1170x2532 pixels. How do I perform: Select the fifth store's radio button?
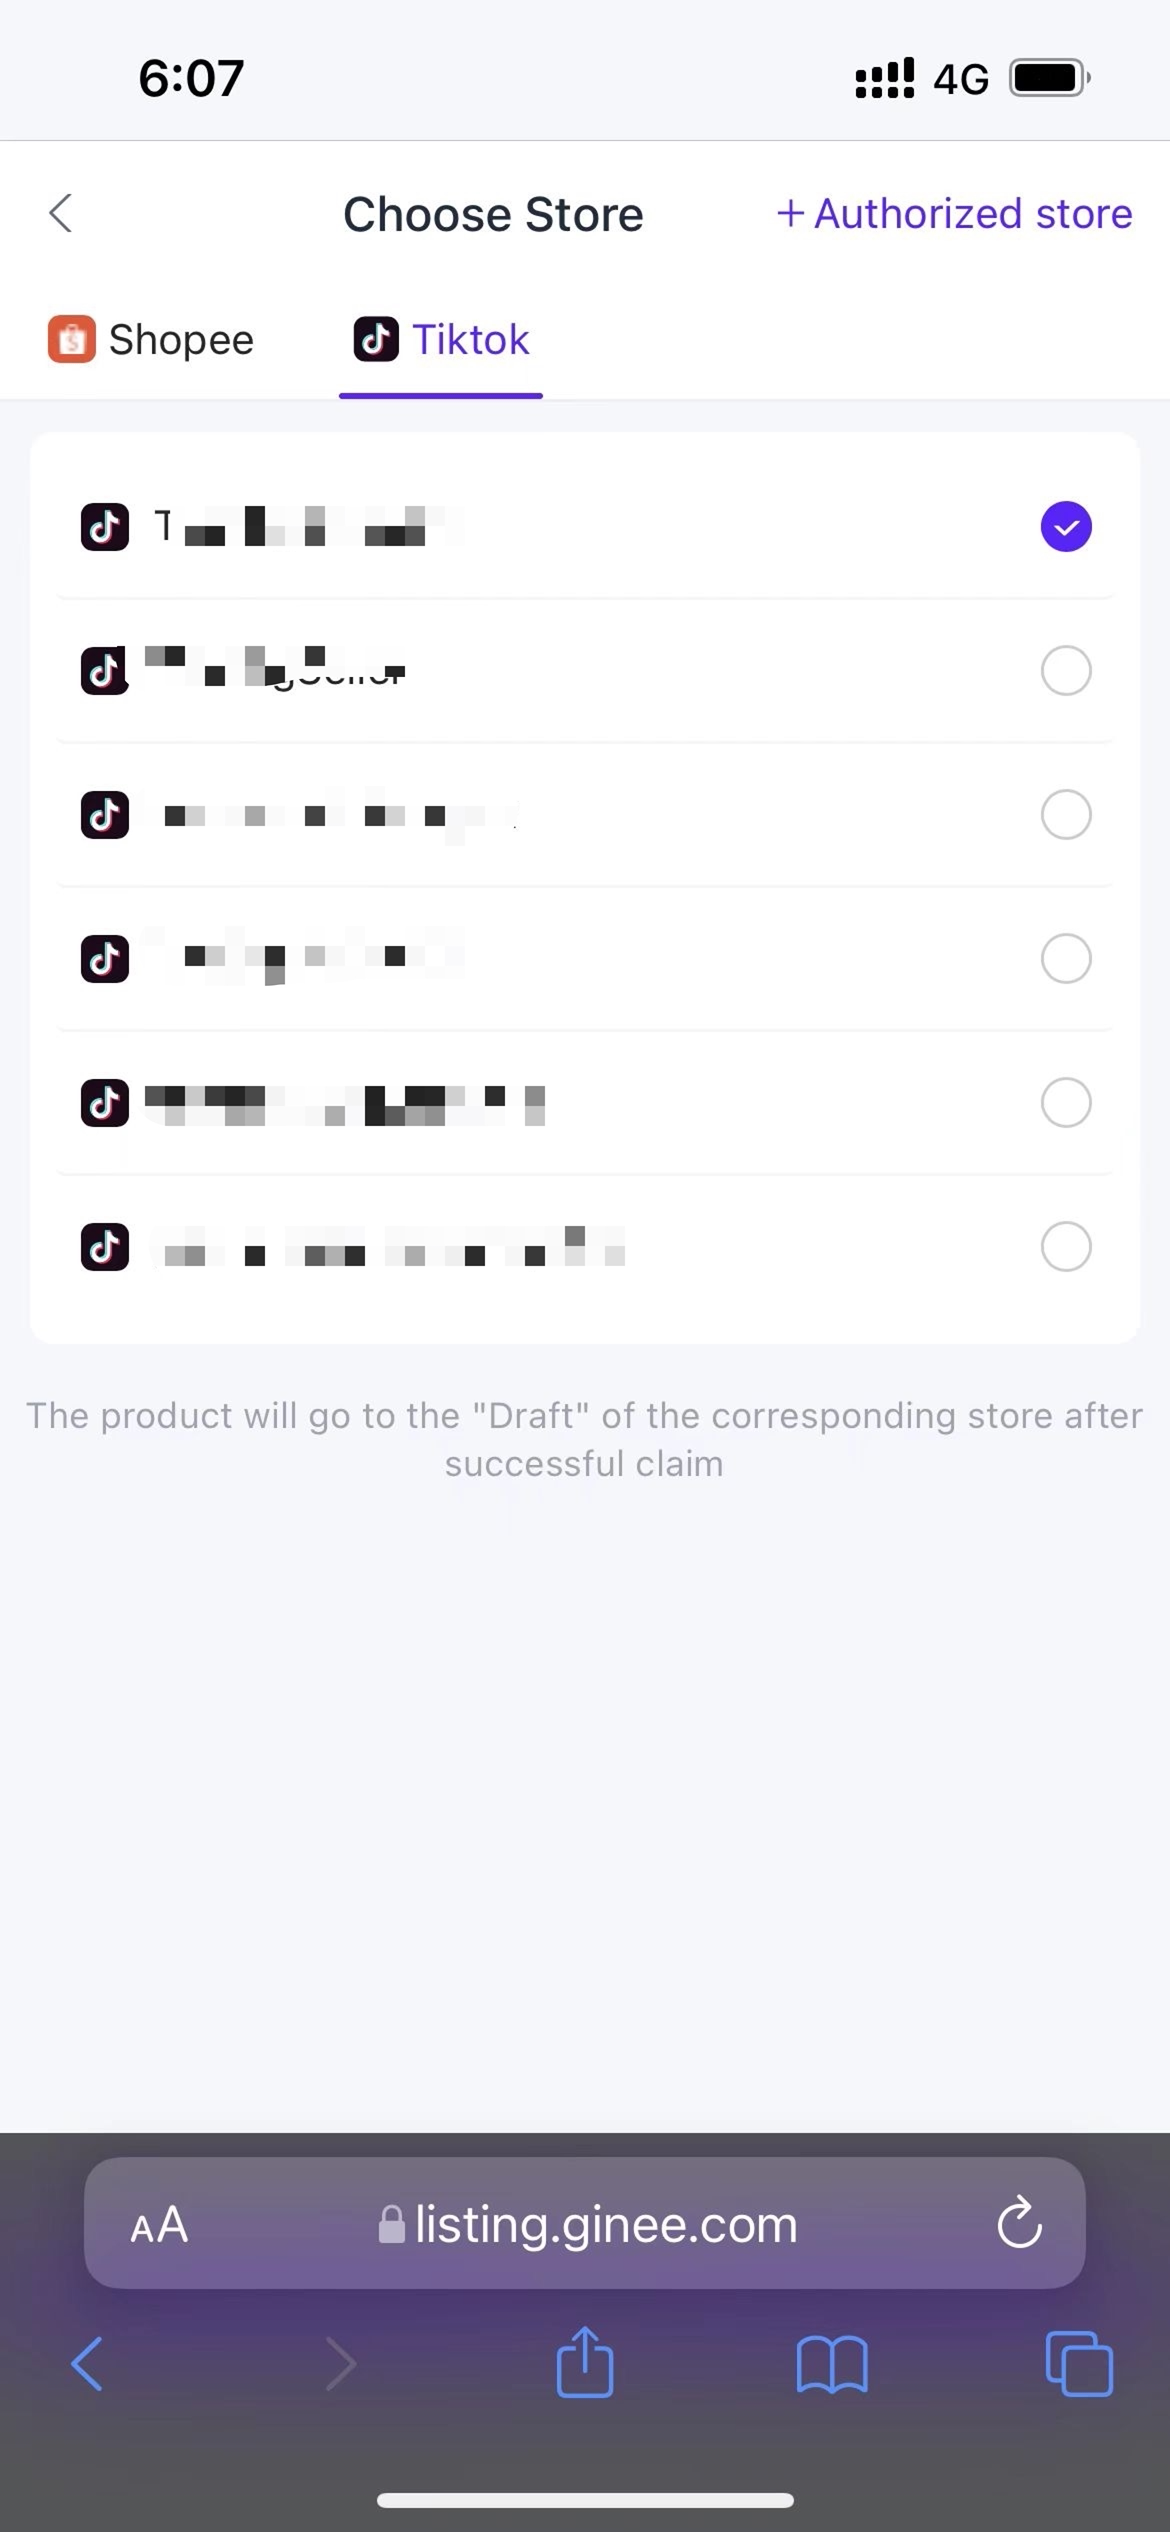(x=1066, y=1102)
